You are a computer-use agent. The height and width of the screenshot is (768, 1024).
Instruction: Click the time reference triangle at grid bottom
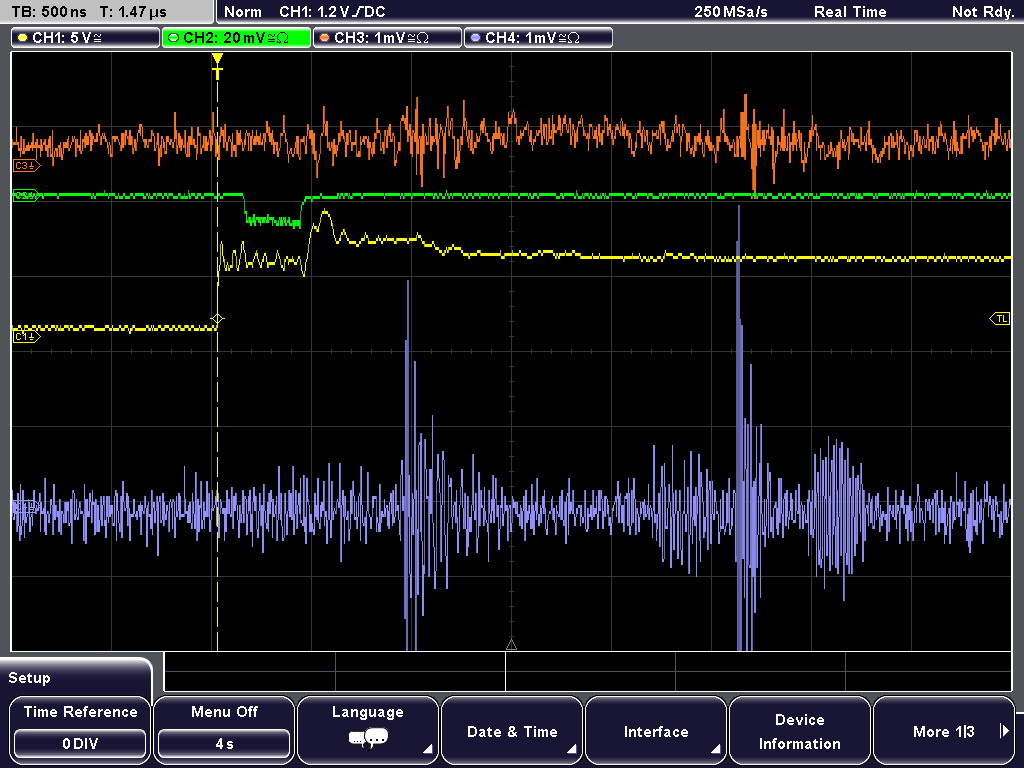(511, 645)
